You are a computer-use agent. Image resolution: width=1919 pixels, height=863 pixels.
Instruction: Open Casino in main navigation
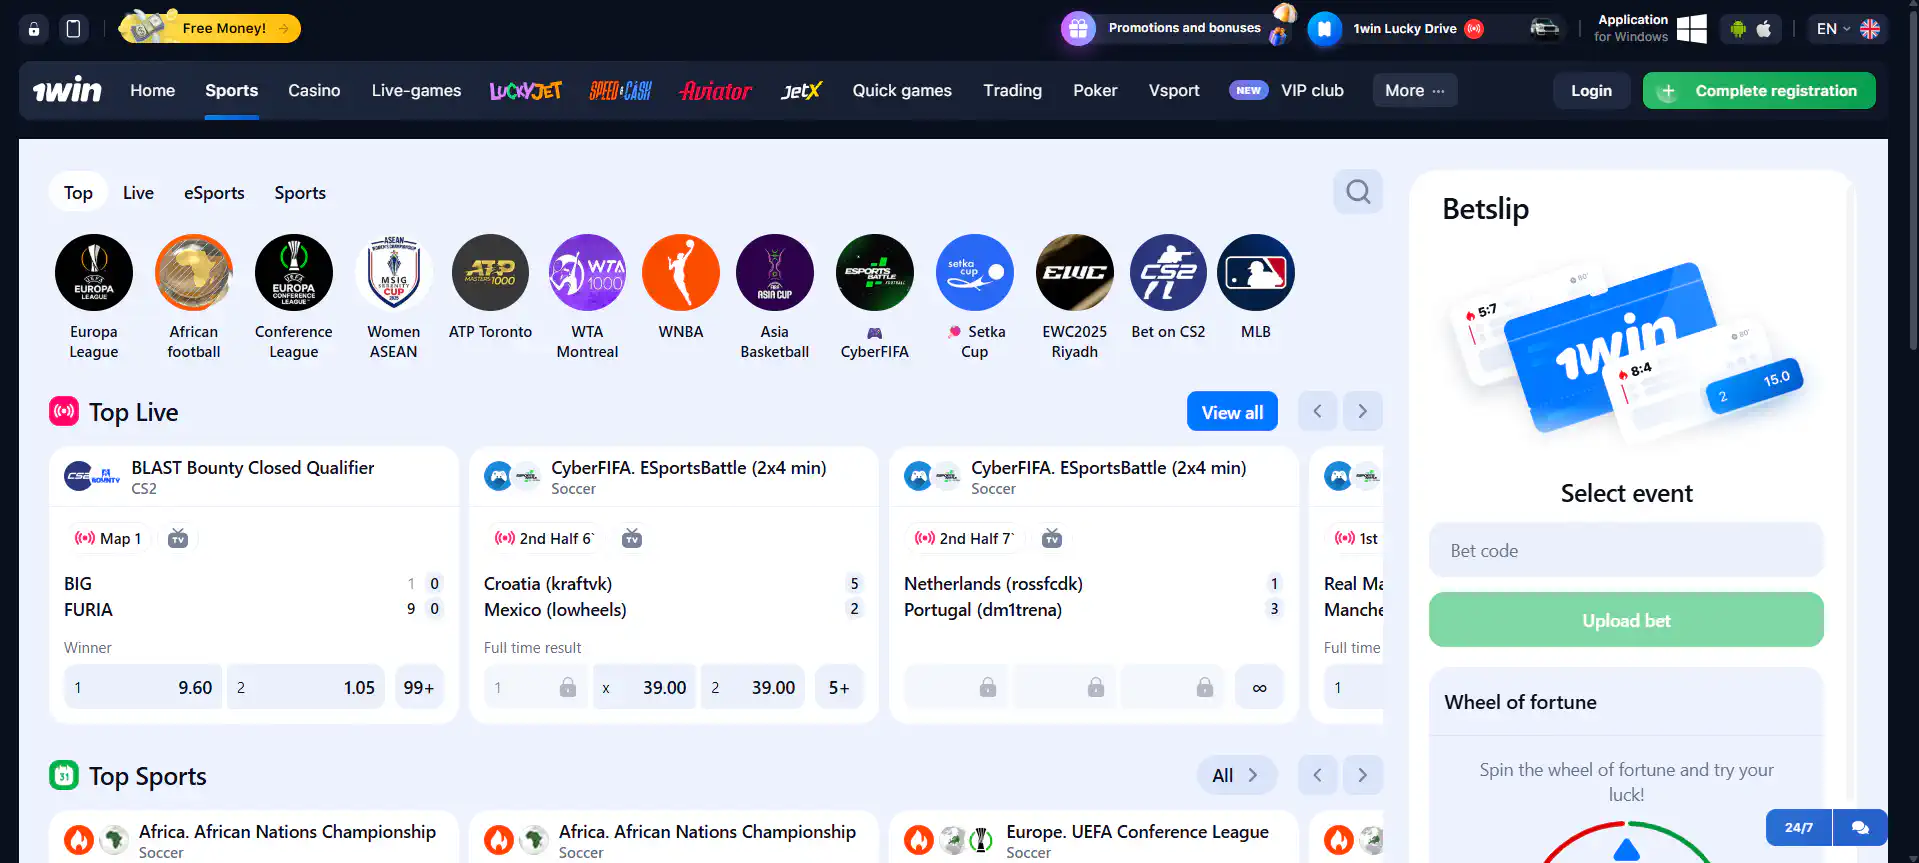[x=314, y=91]
